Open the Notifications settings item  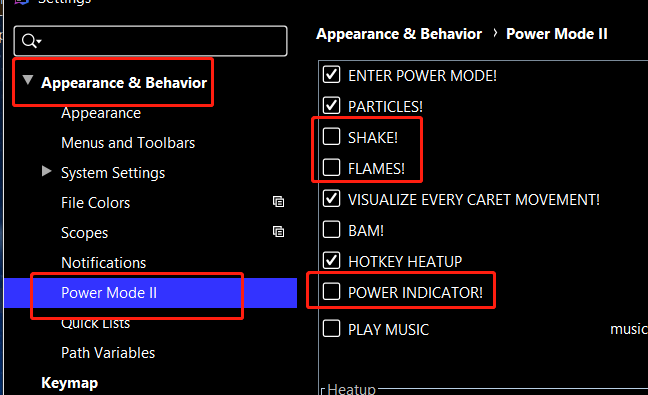104,263
